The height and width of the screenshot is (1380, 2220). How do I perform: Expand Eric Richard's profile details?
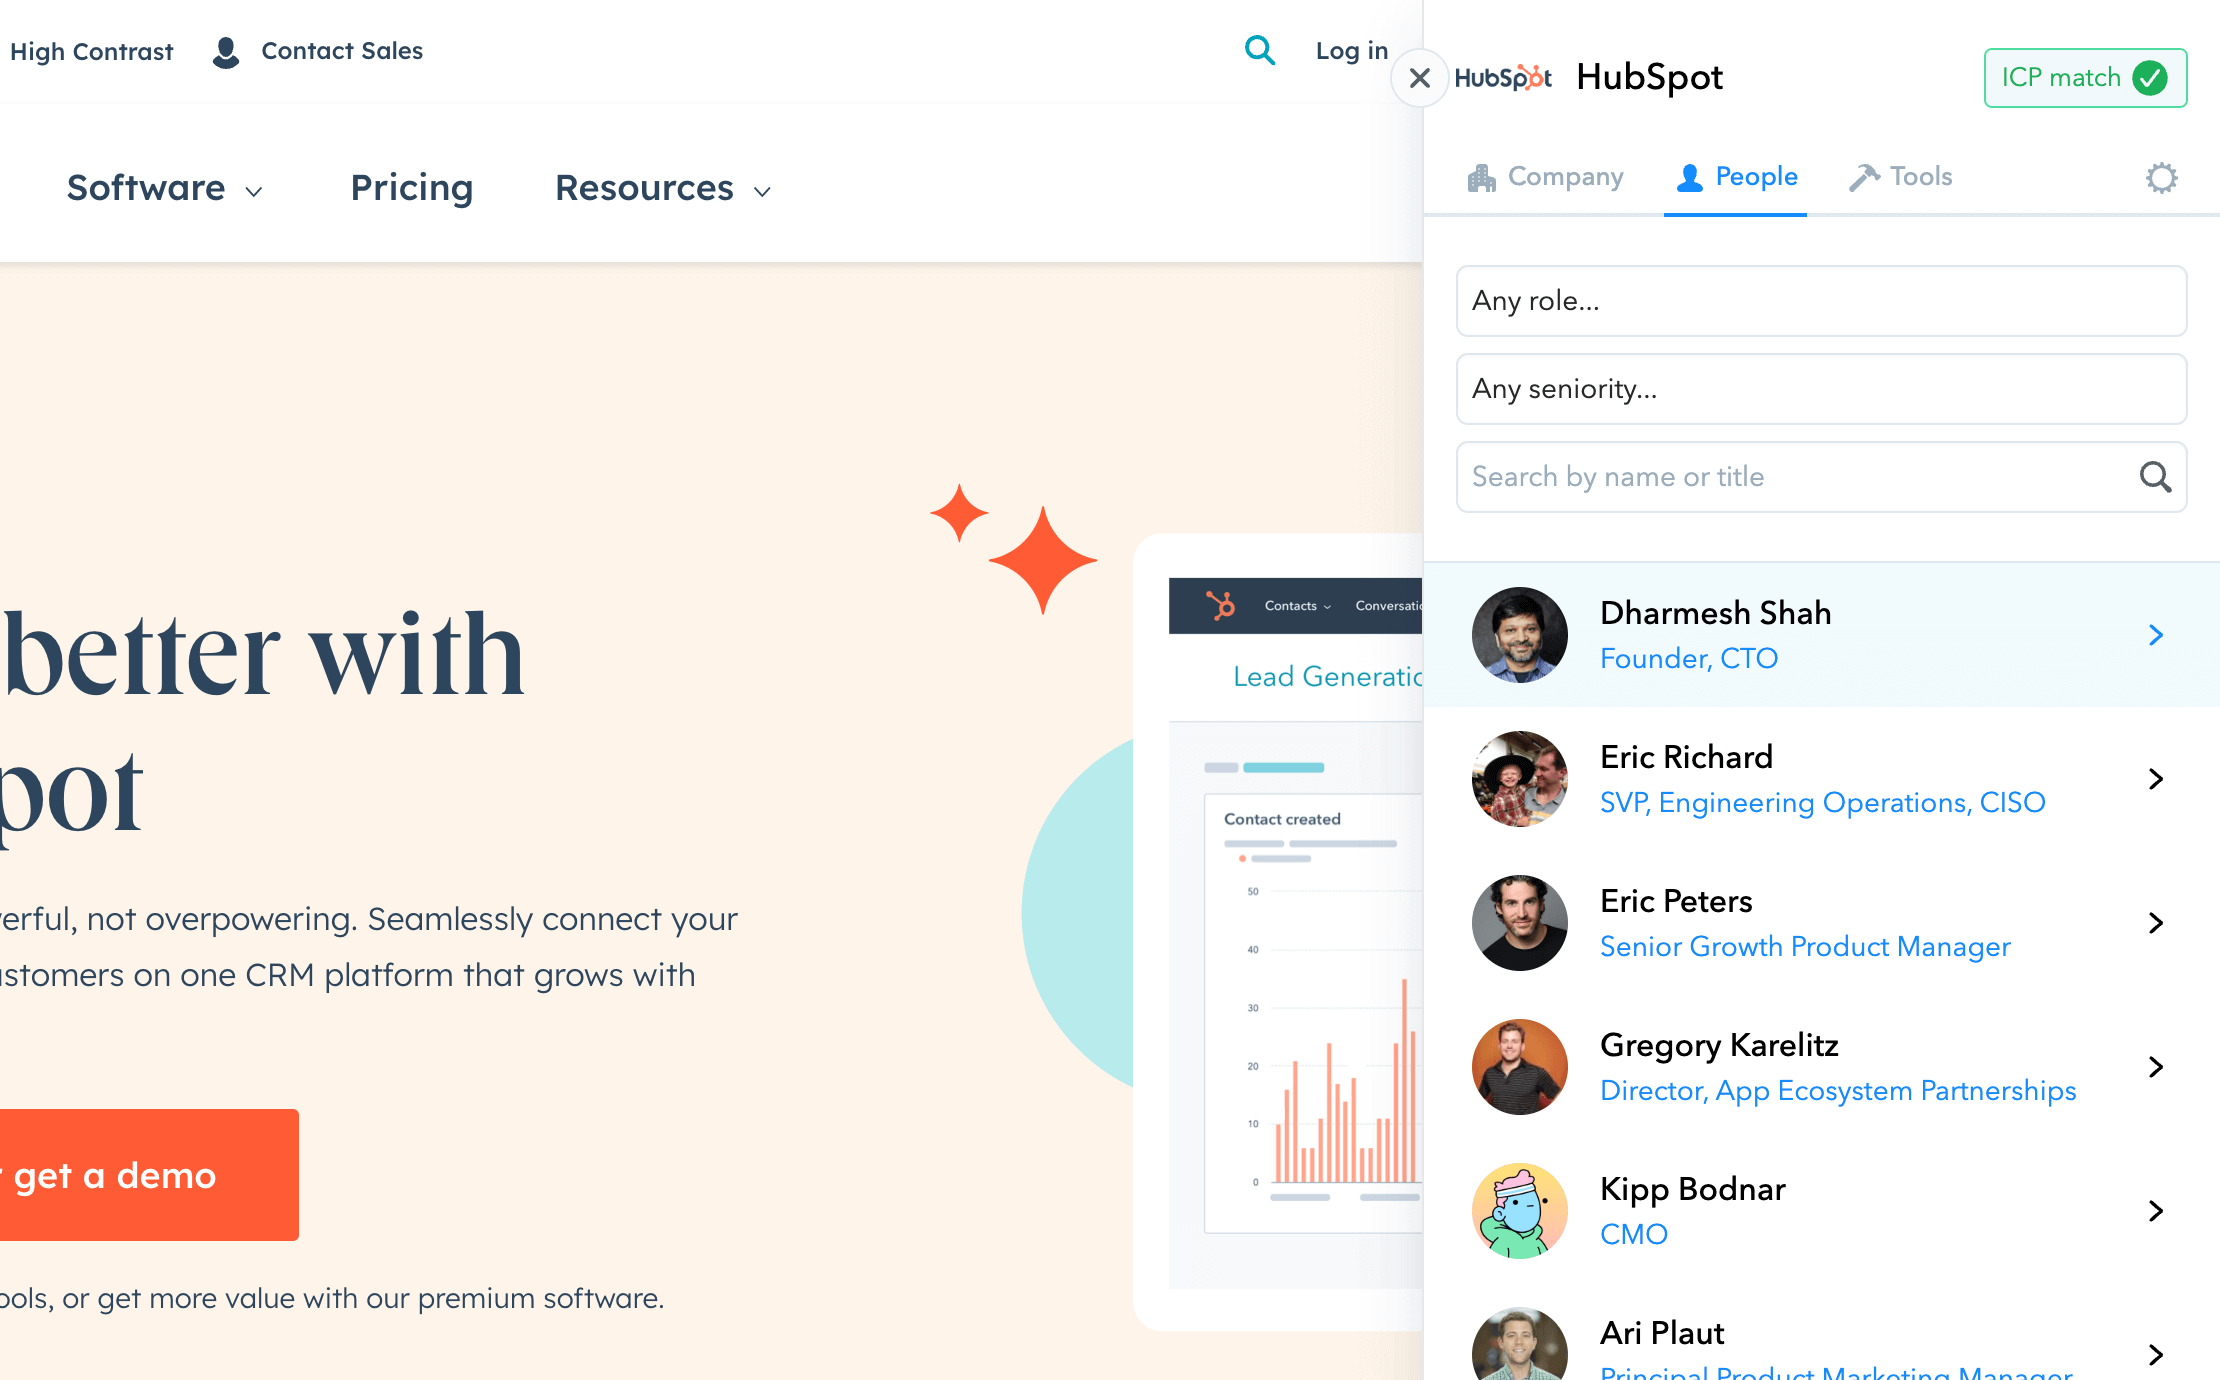[2156, 779]
